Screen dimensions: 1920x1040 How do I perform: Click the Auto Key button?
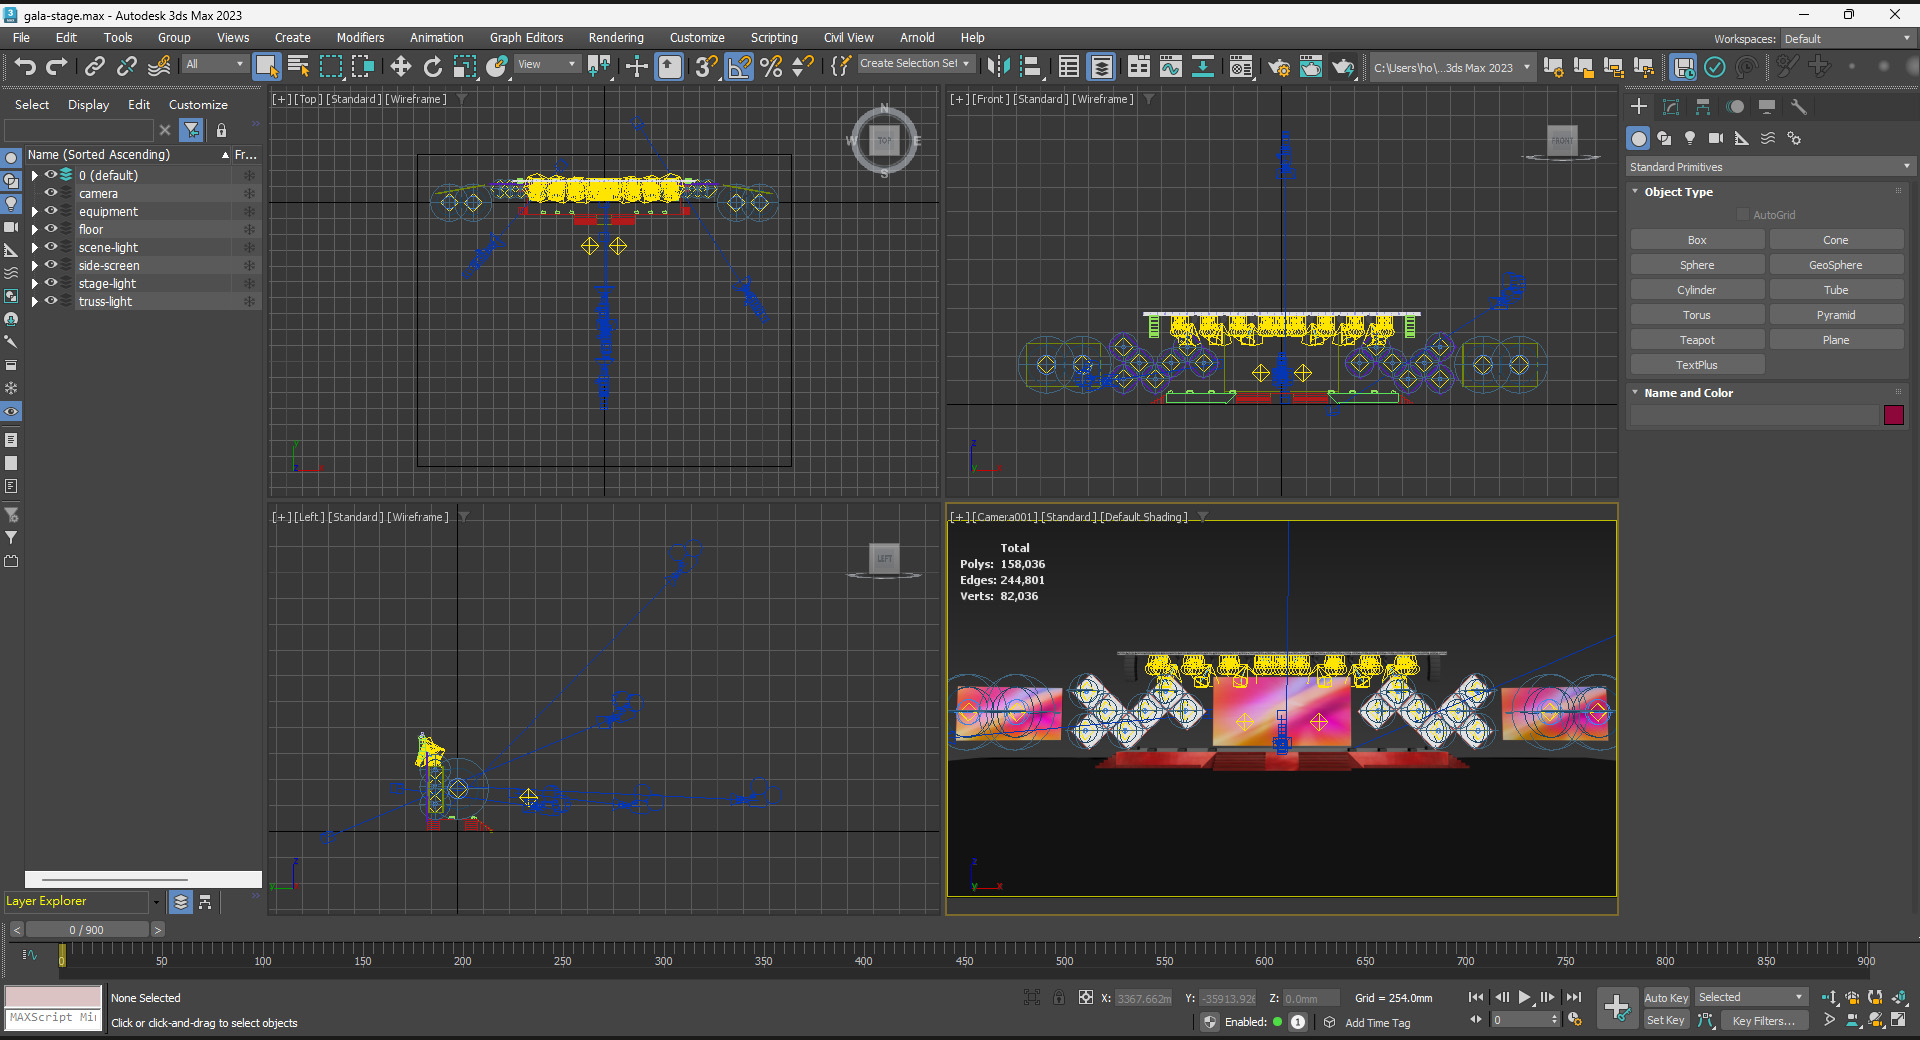tap(1665, 998)
